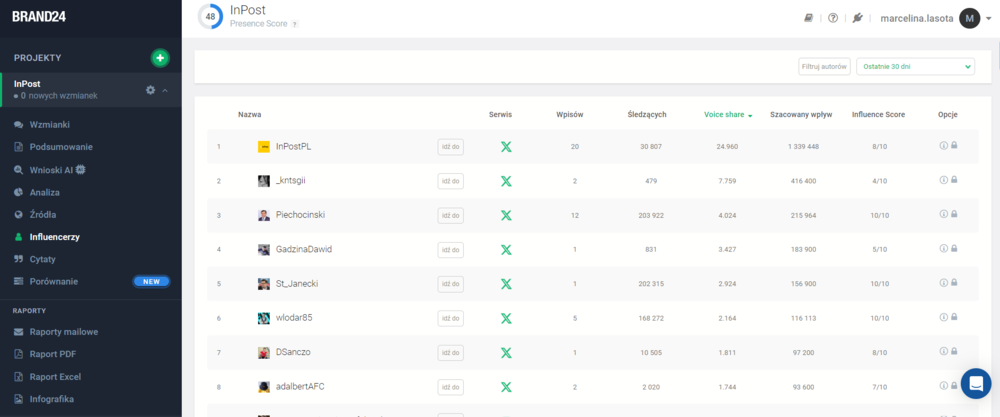This screenshot has width=1000, height=417.
Task: Click the lock icon in DSanczo row
Action: 954,351
